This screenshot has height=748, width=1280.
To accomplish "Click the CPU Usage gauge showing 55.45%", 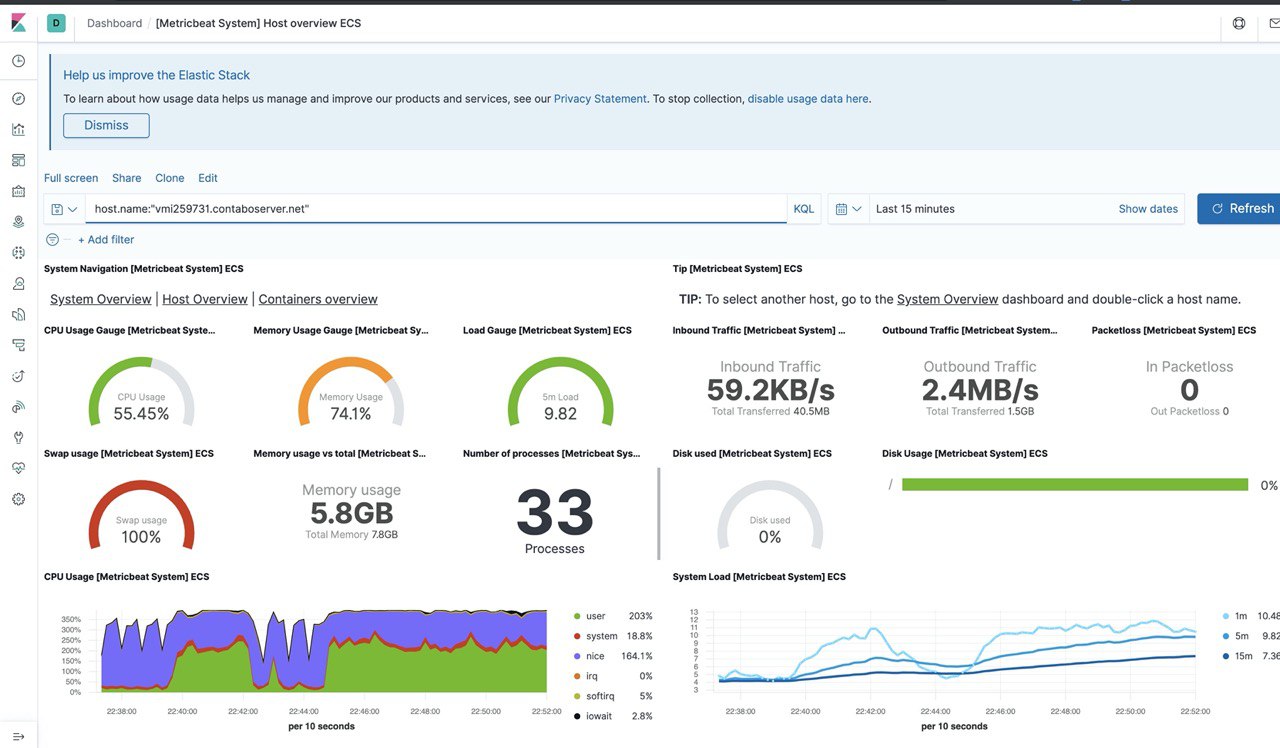I will (141, 390).
